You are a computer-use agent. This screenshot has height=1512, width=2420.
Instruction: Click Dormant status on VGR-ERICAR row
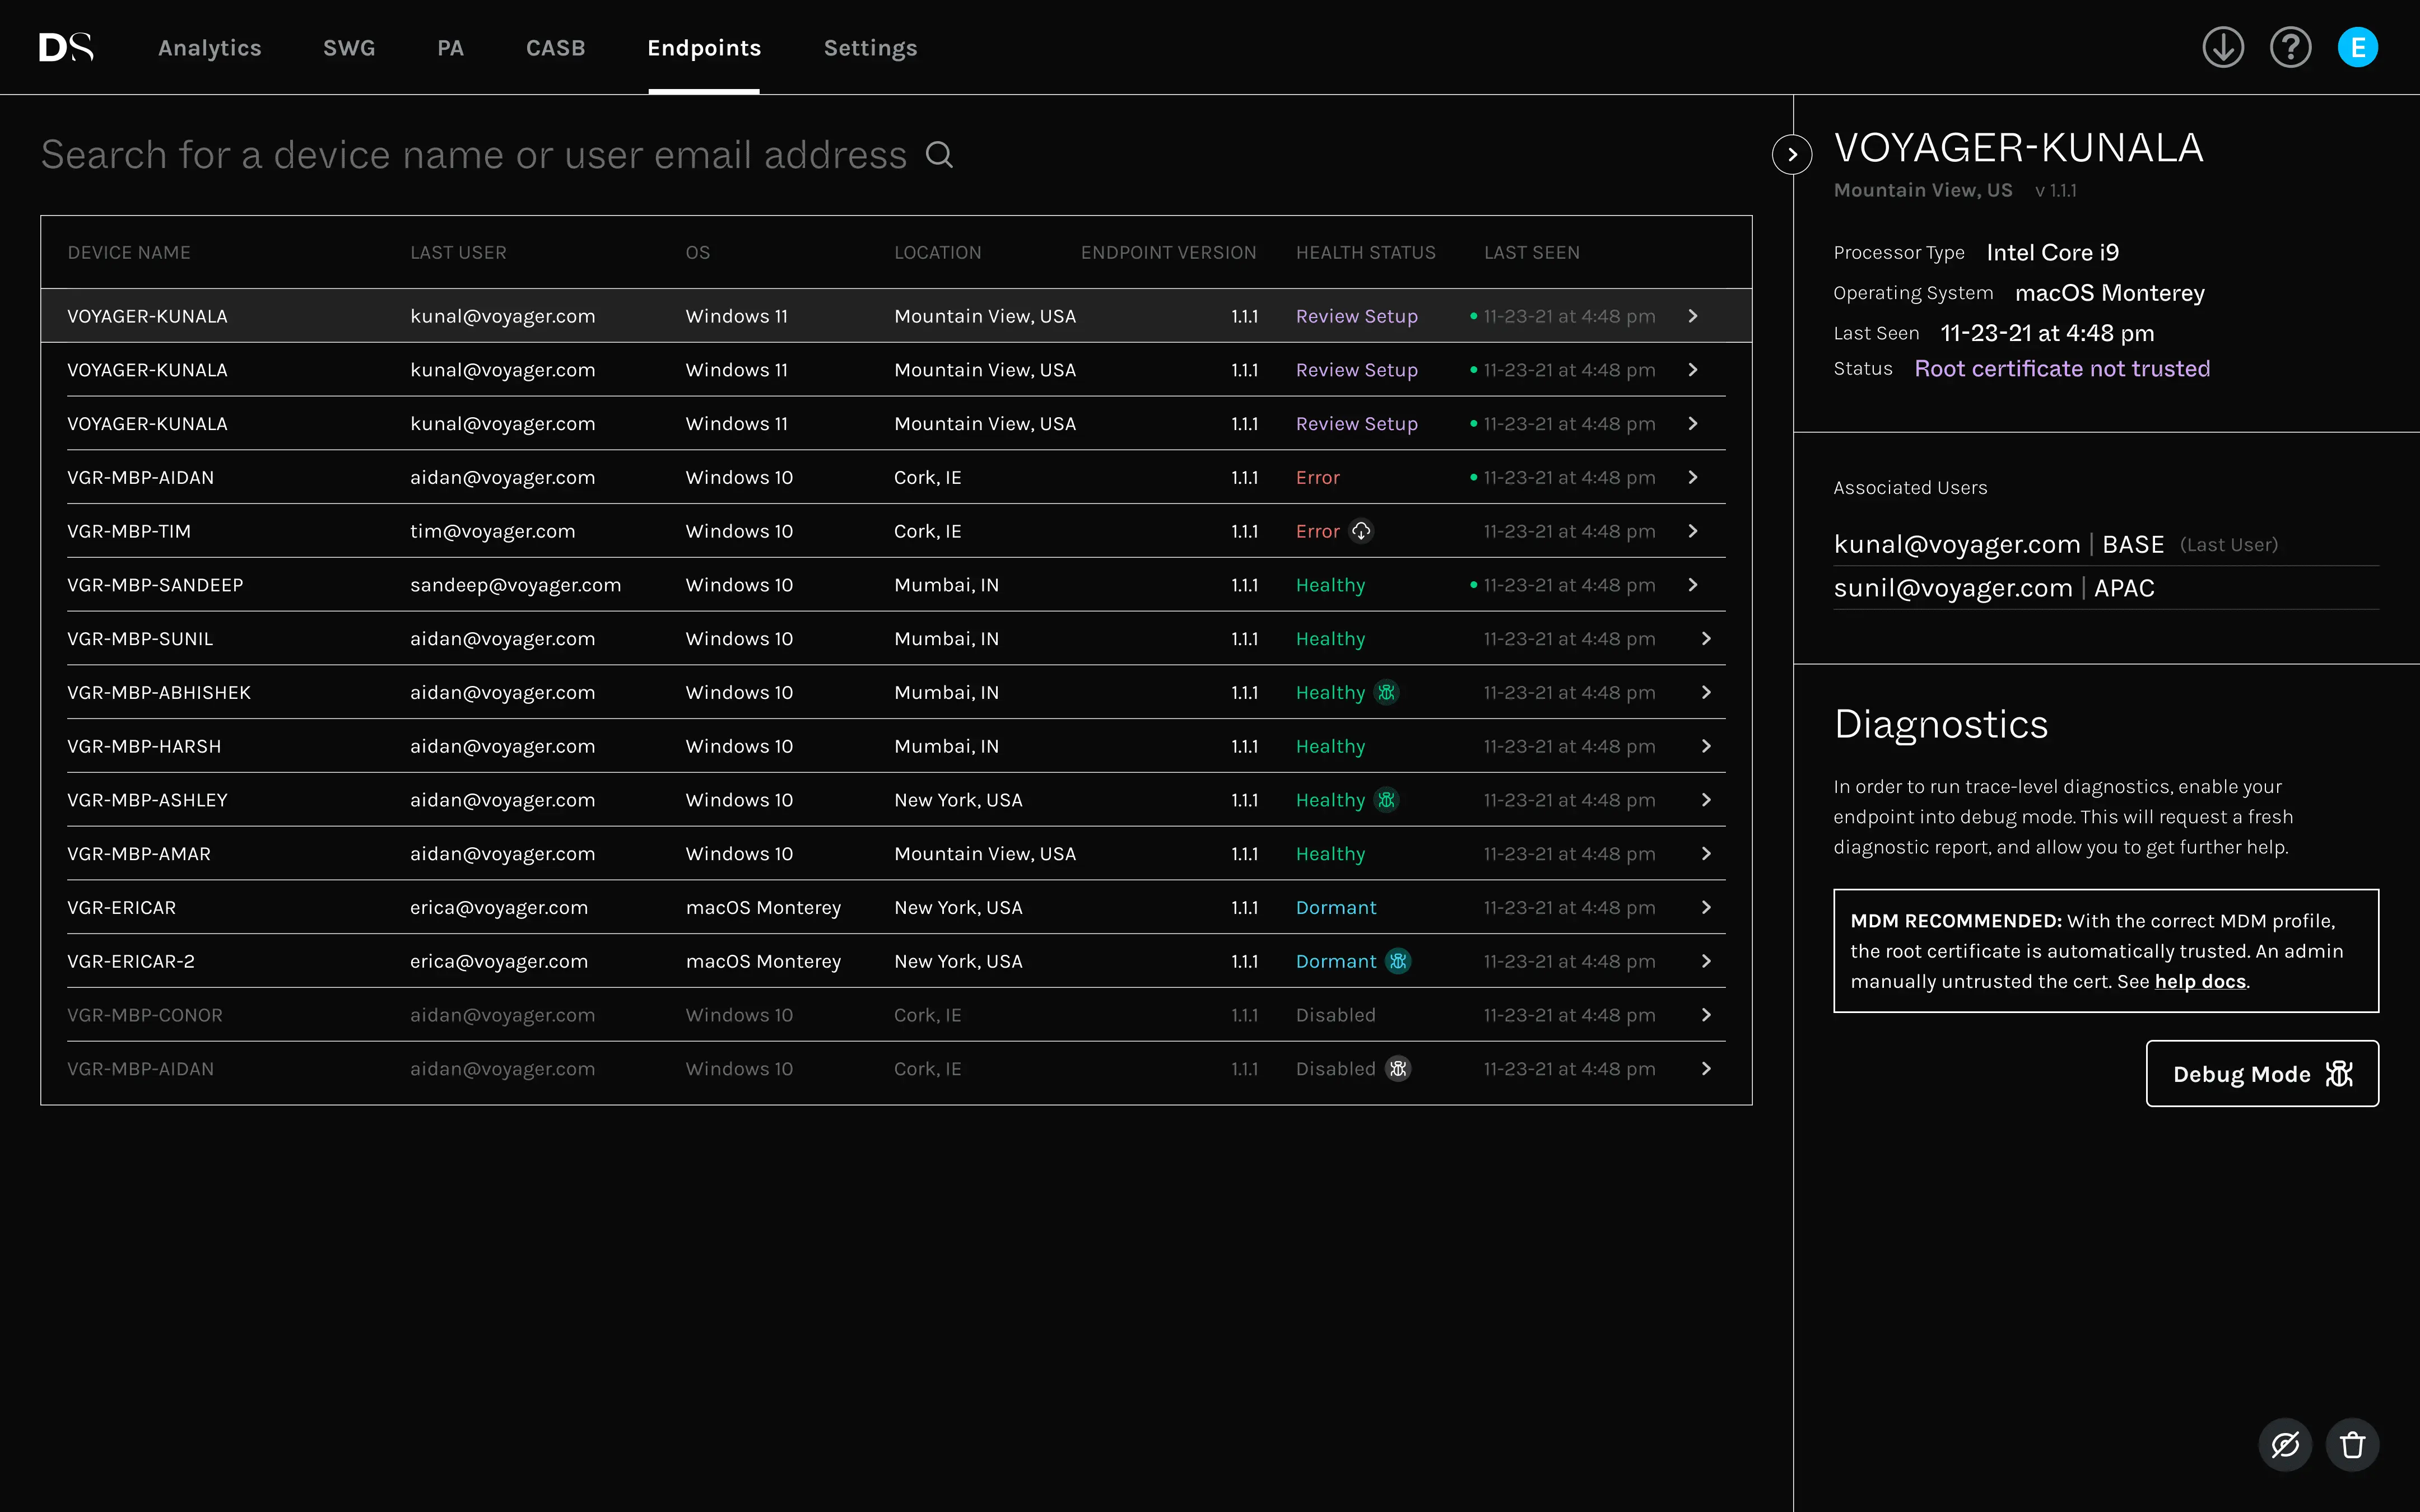click(1336, 907)
